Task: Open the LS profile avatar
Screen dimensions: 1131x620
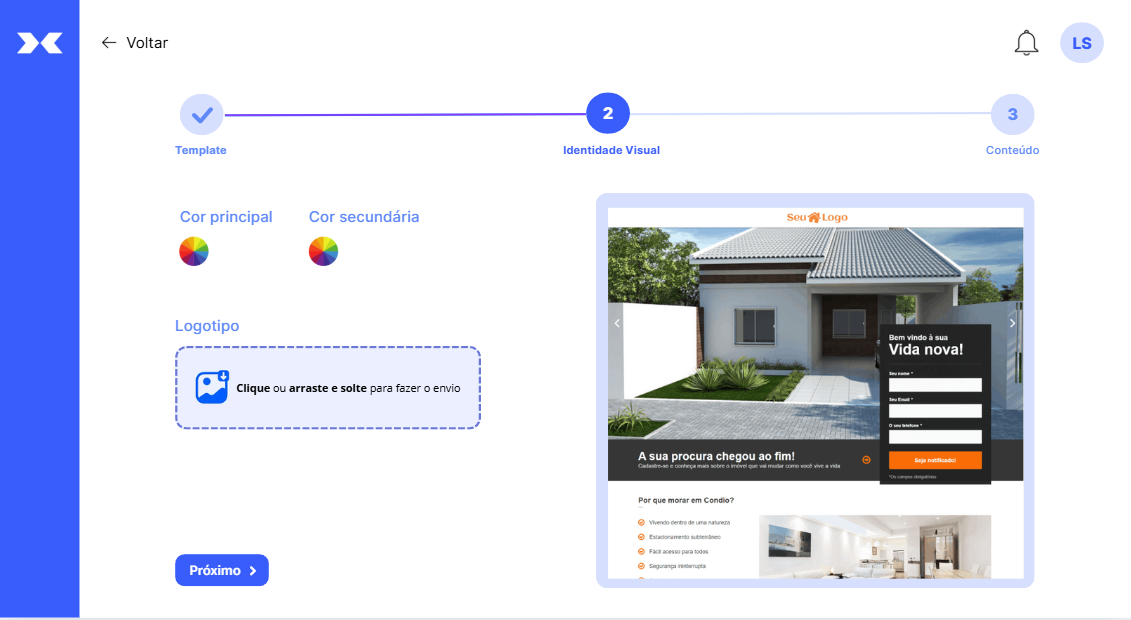Action: 1081,42
